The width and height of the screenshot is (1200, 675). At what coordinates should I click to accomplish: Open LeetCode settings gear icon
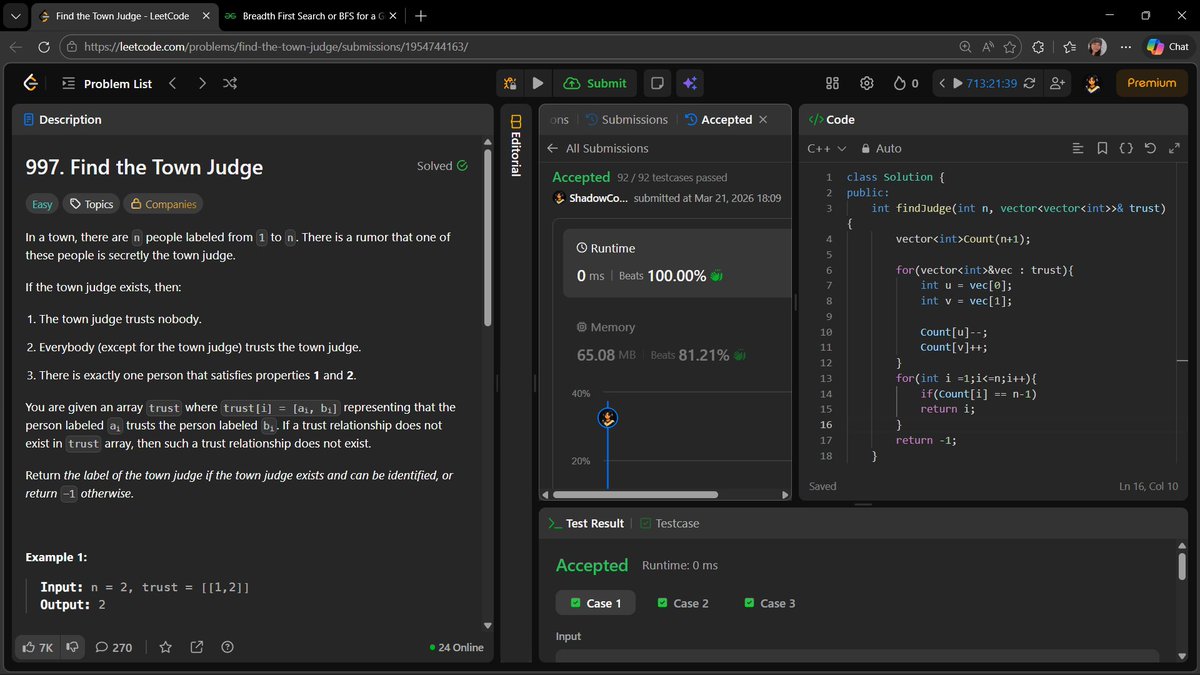pos(867,84)
